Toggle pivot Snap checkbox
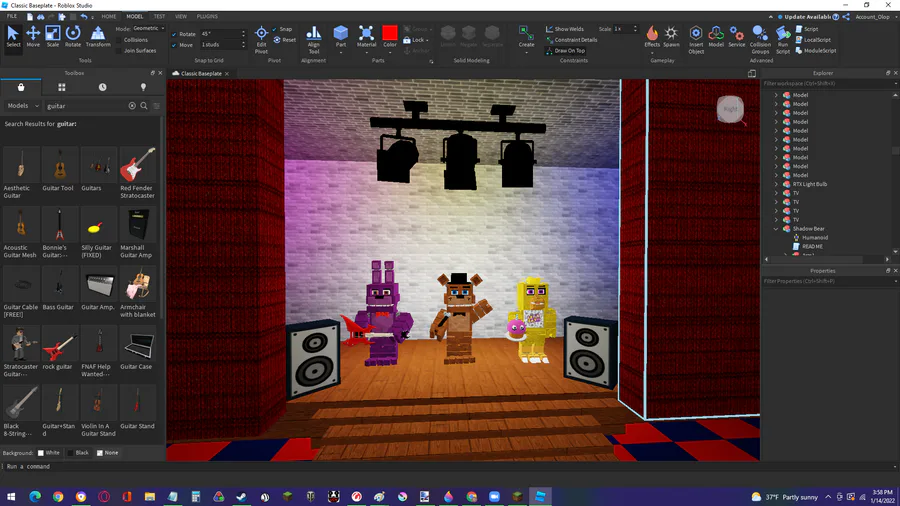The width and height of the screenshot is (900, 506). [x=274, y=29]
